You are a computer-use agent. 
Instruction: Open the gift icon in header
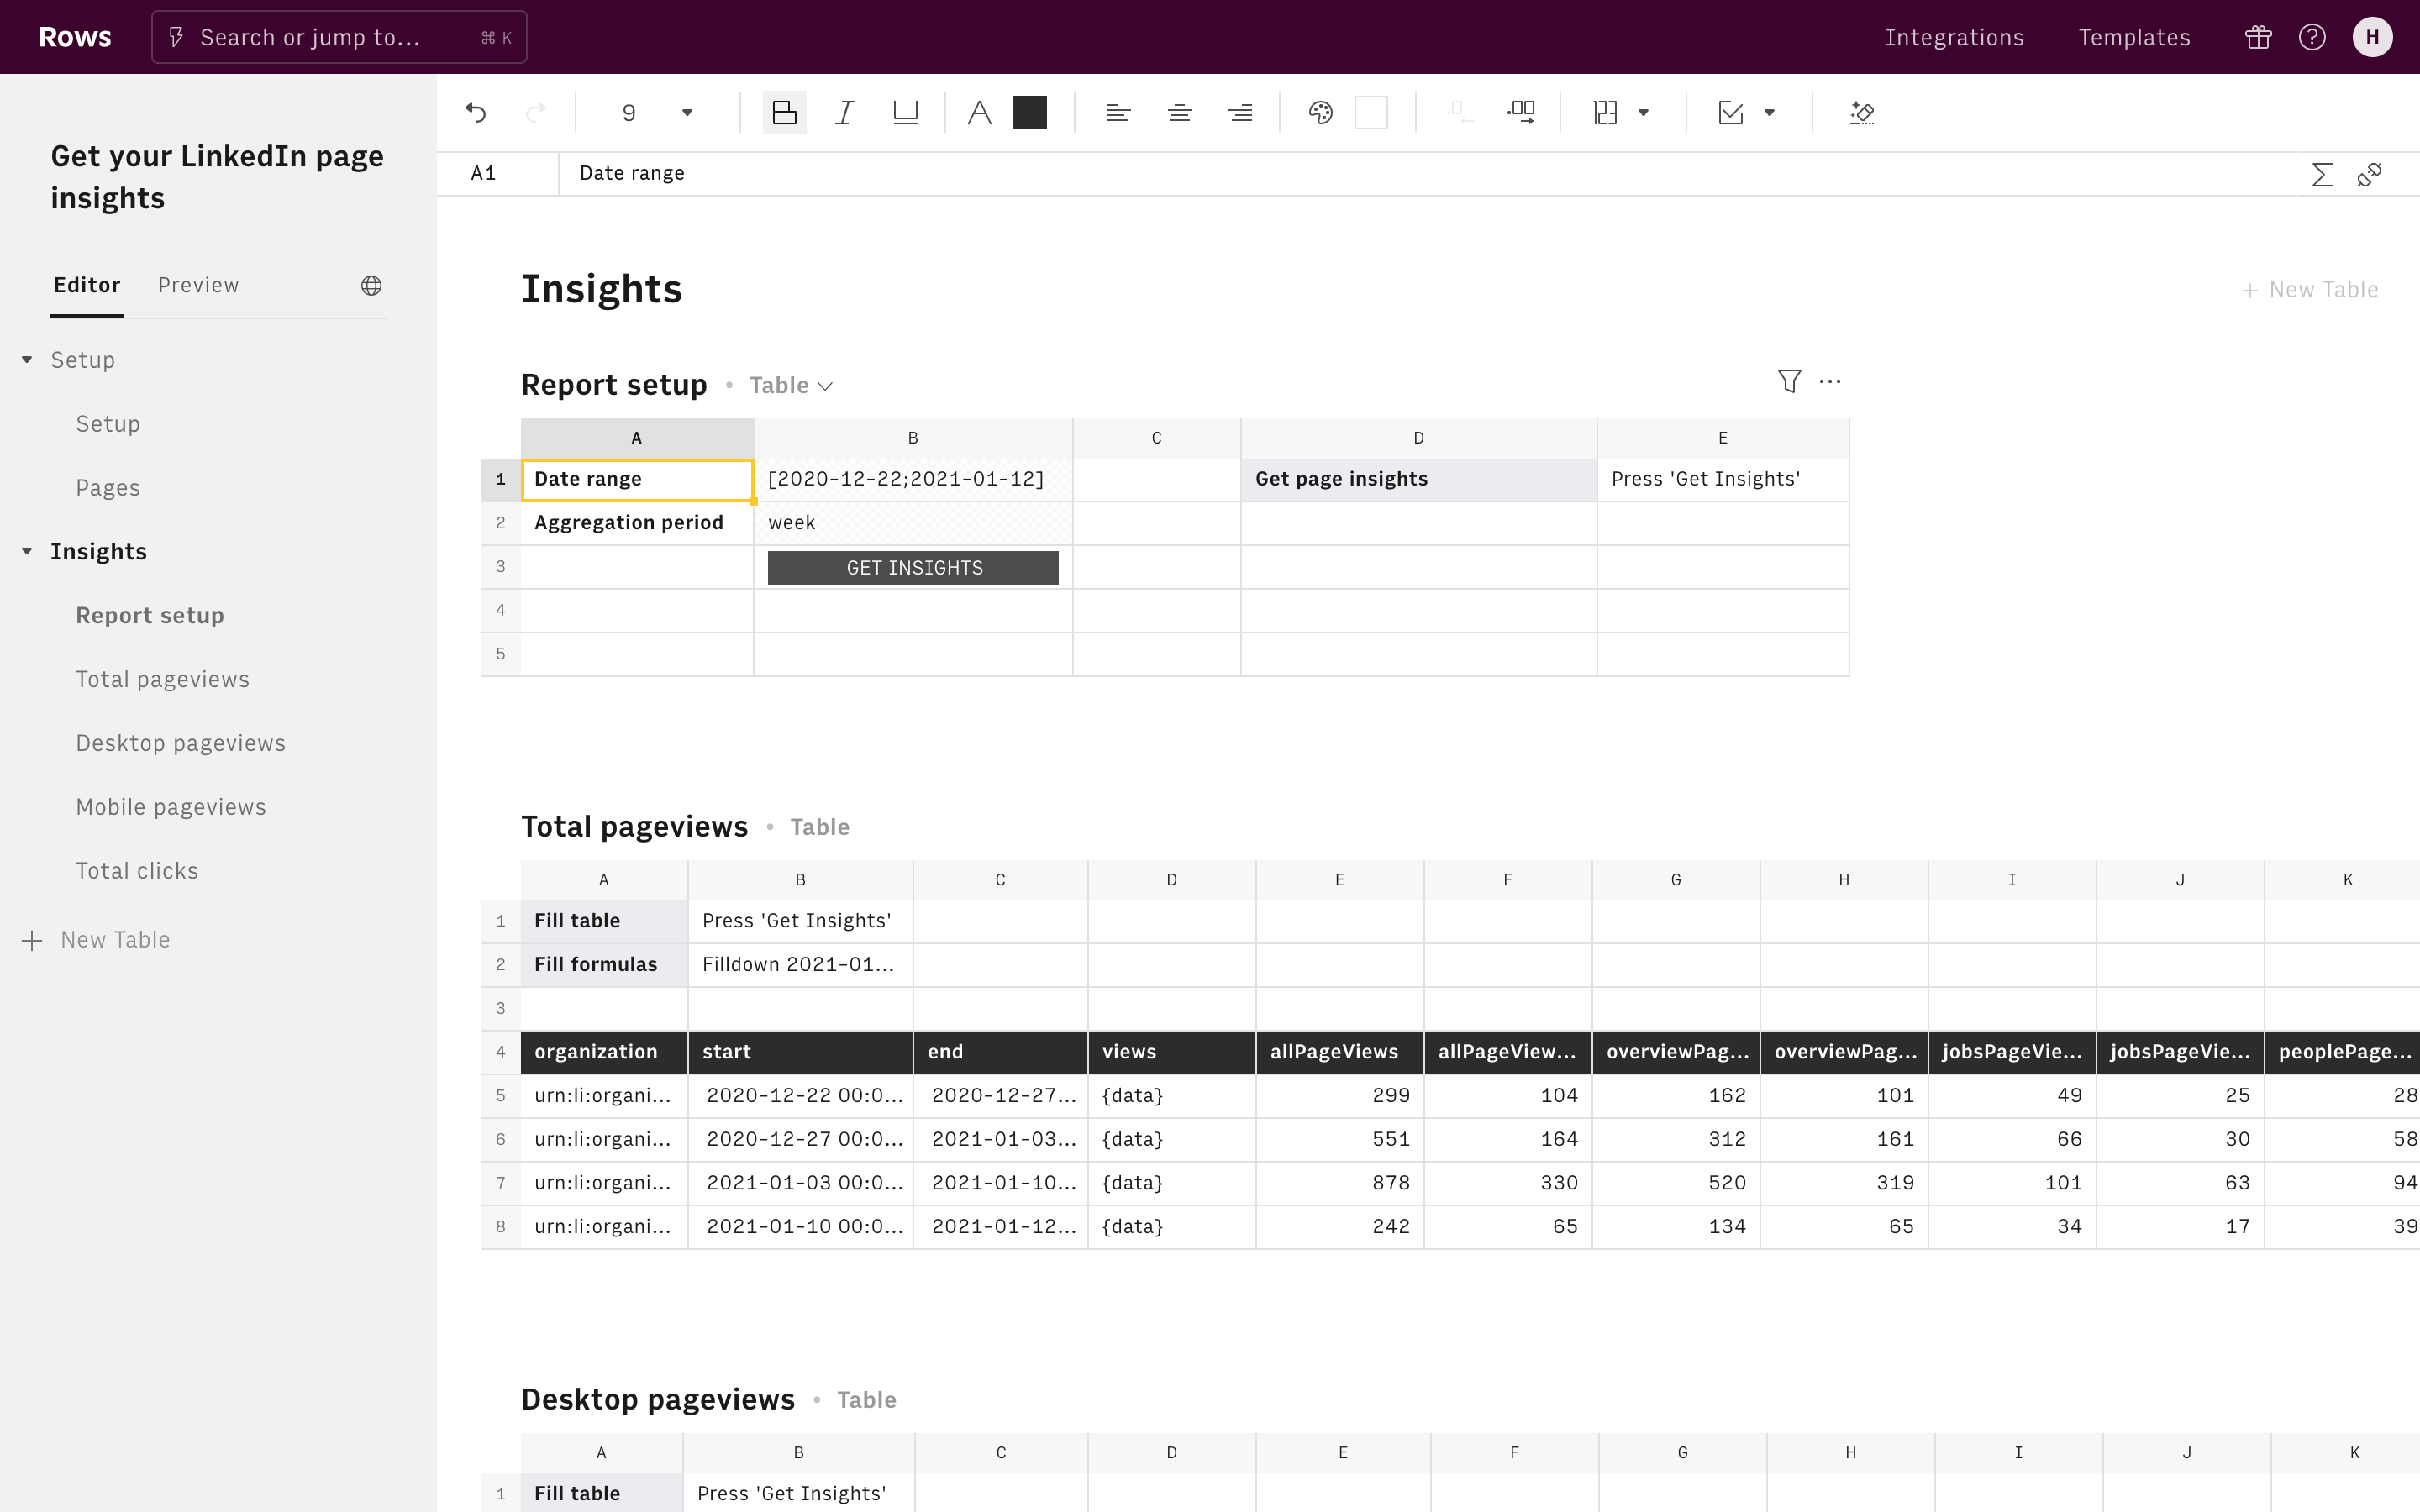2258,37
